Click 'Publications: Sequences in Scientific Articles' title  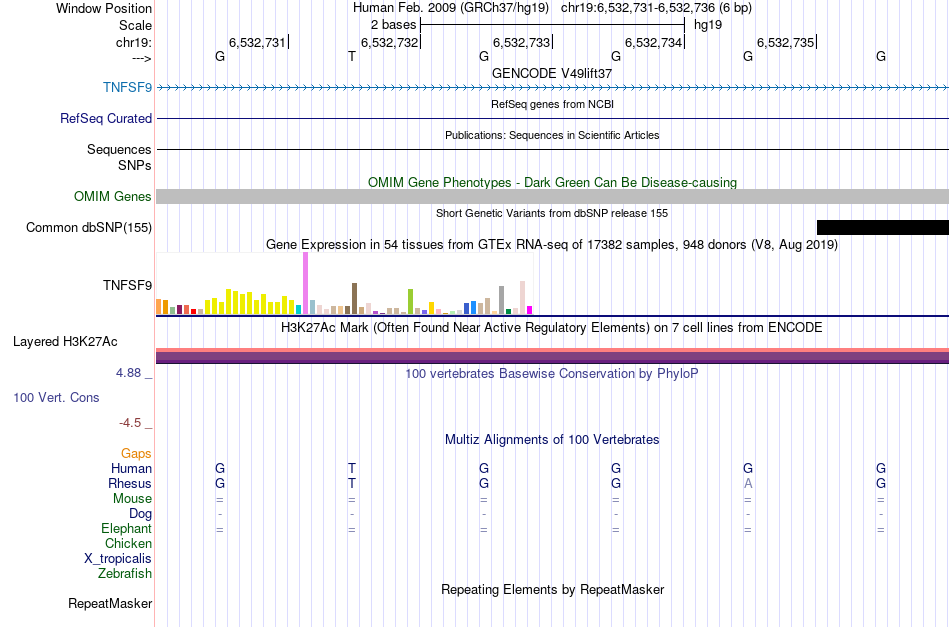(x=552, y=135)
